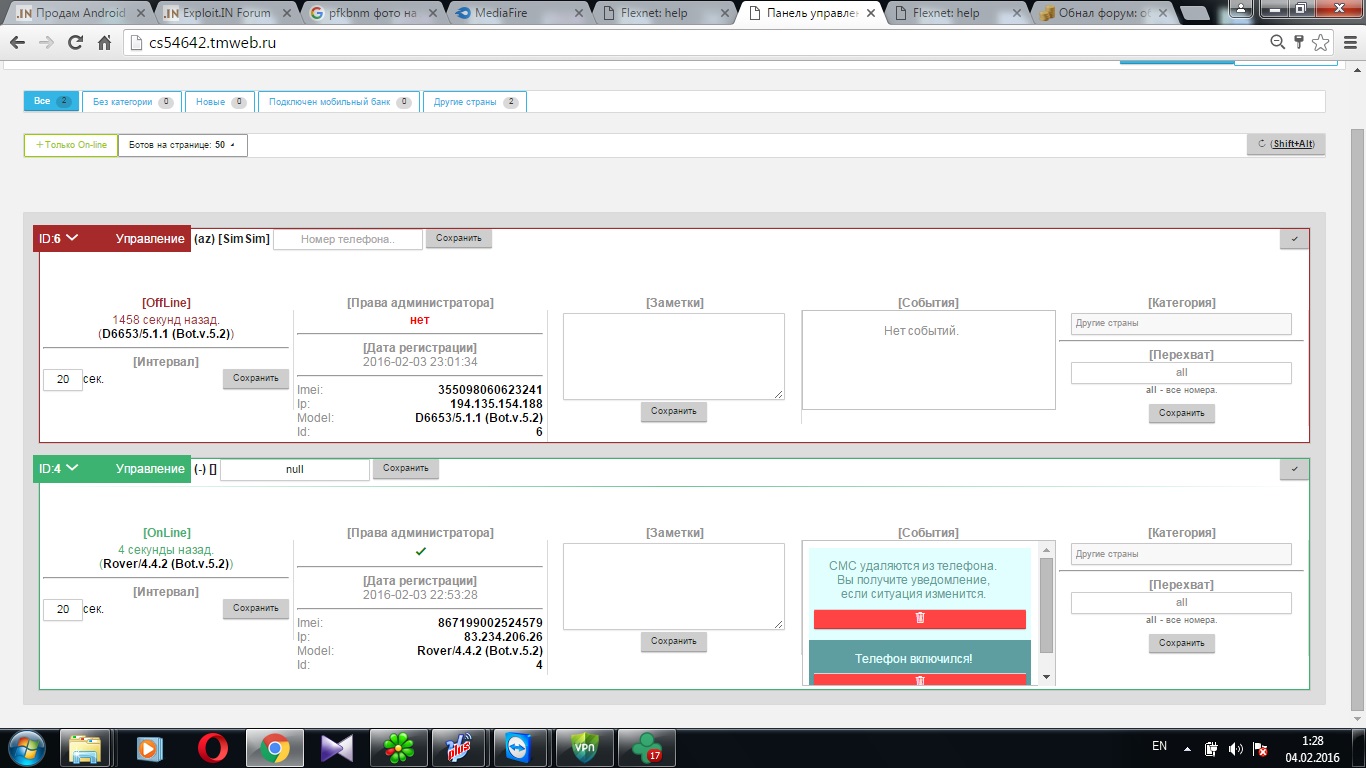Open the Категория field for ID:6
This screenshot has height=768, width=1366.
[1181, 323]
